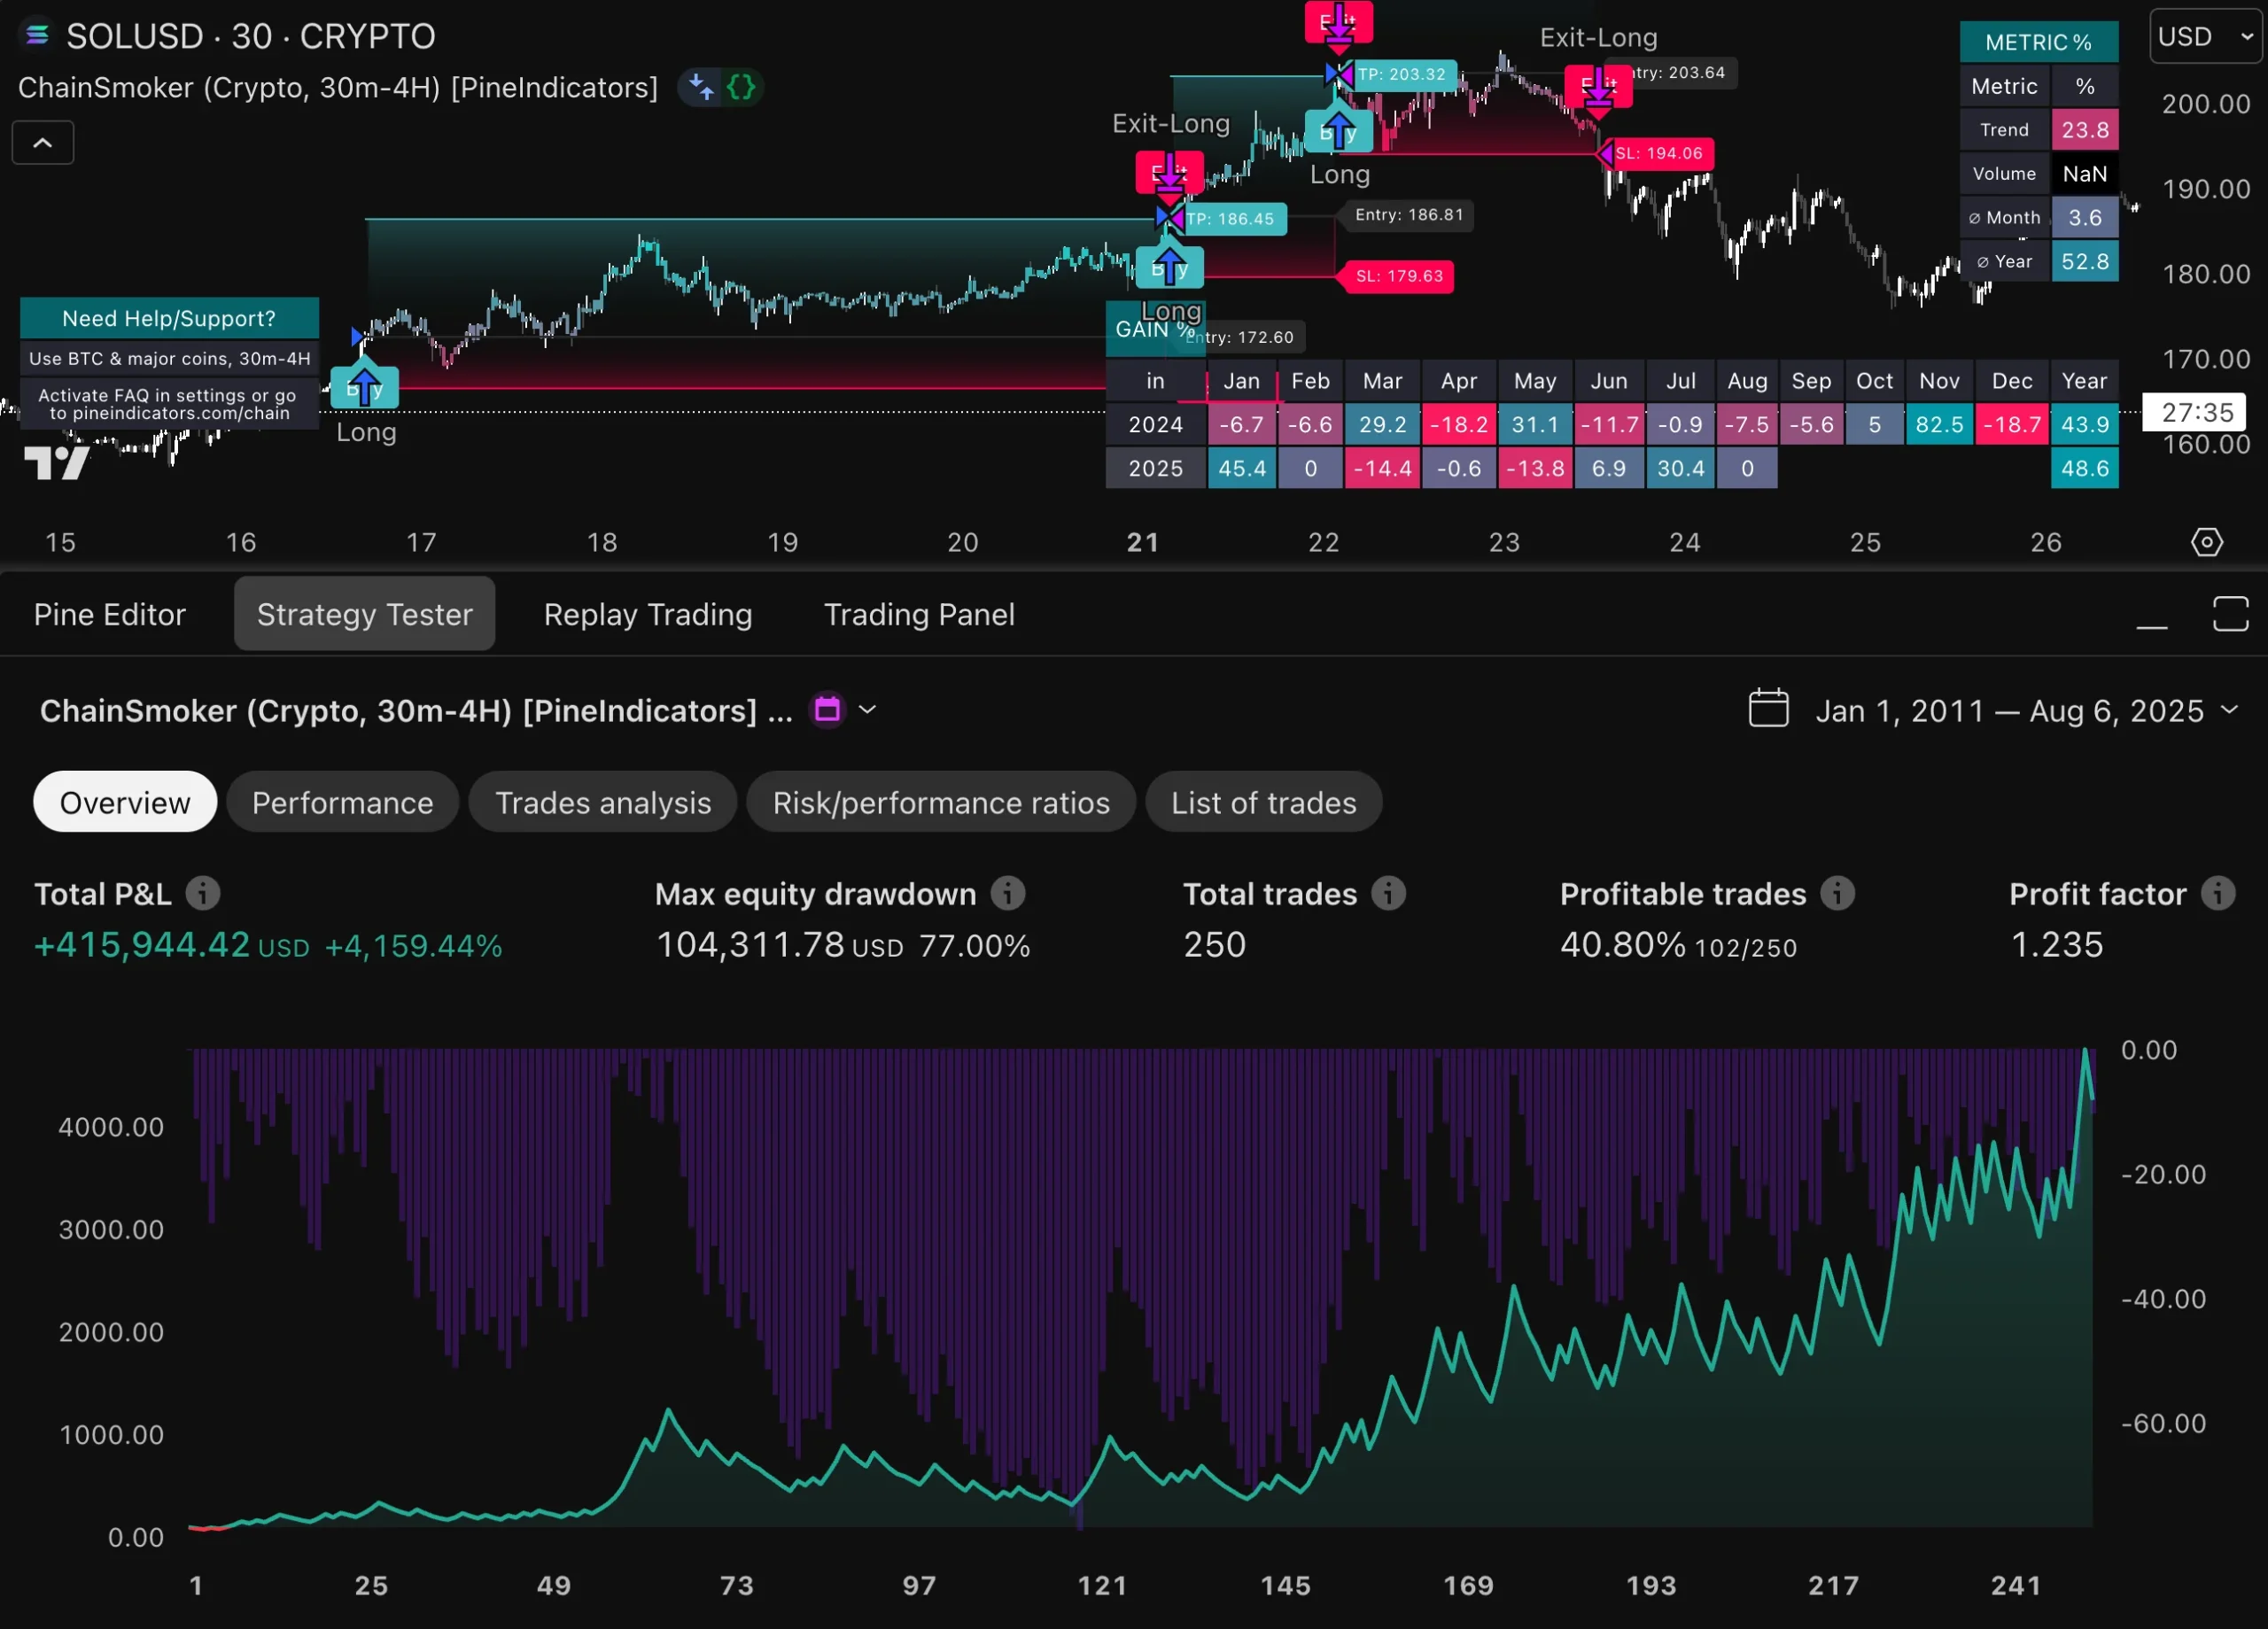The width and height of the screenshot is (2268, 1629).
Task: Click the Jan 2025 gain cell 45.4
Action: pyautogui.click(x=1242, y=469)
